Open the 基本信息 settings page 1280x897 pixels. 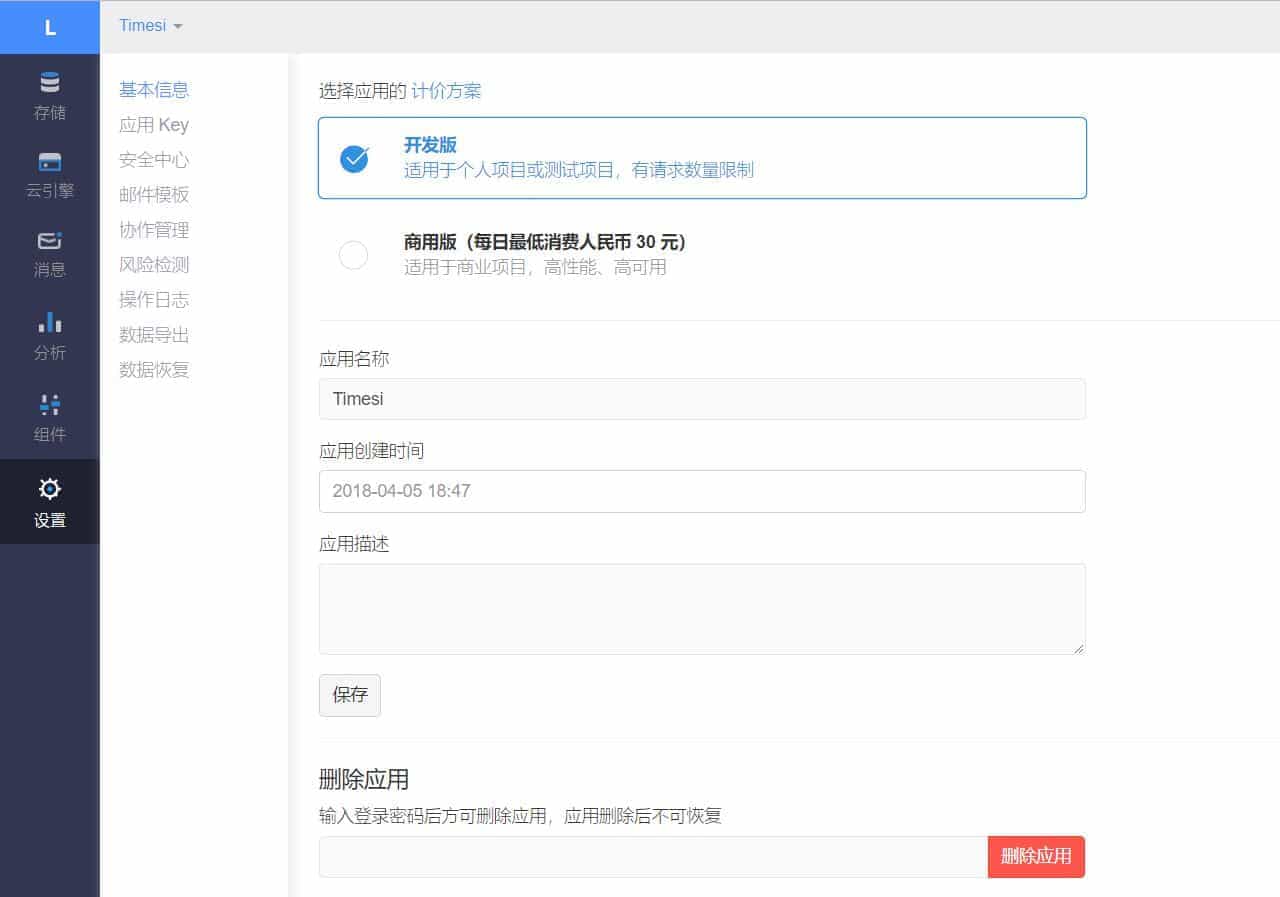[x=154, y=90]
